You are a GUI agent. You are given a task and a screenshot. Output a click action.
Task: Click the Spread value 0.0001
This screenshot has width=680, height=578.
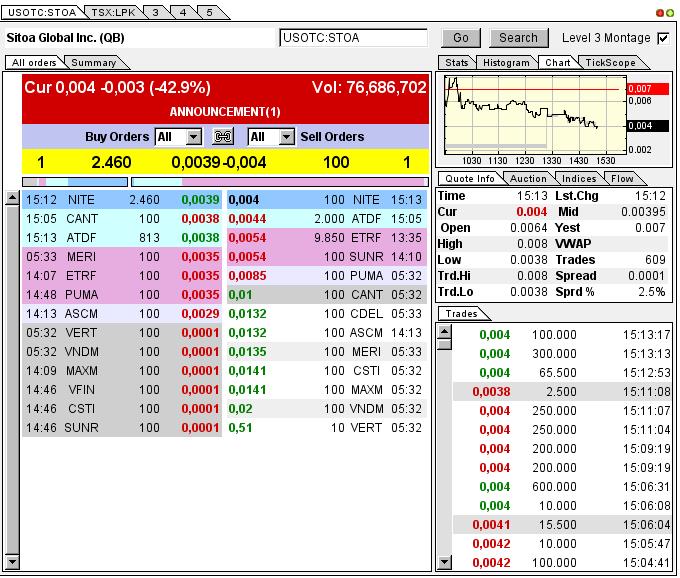(x=646, y=276)
